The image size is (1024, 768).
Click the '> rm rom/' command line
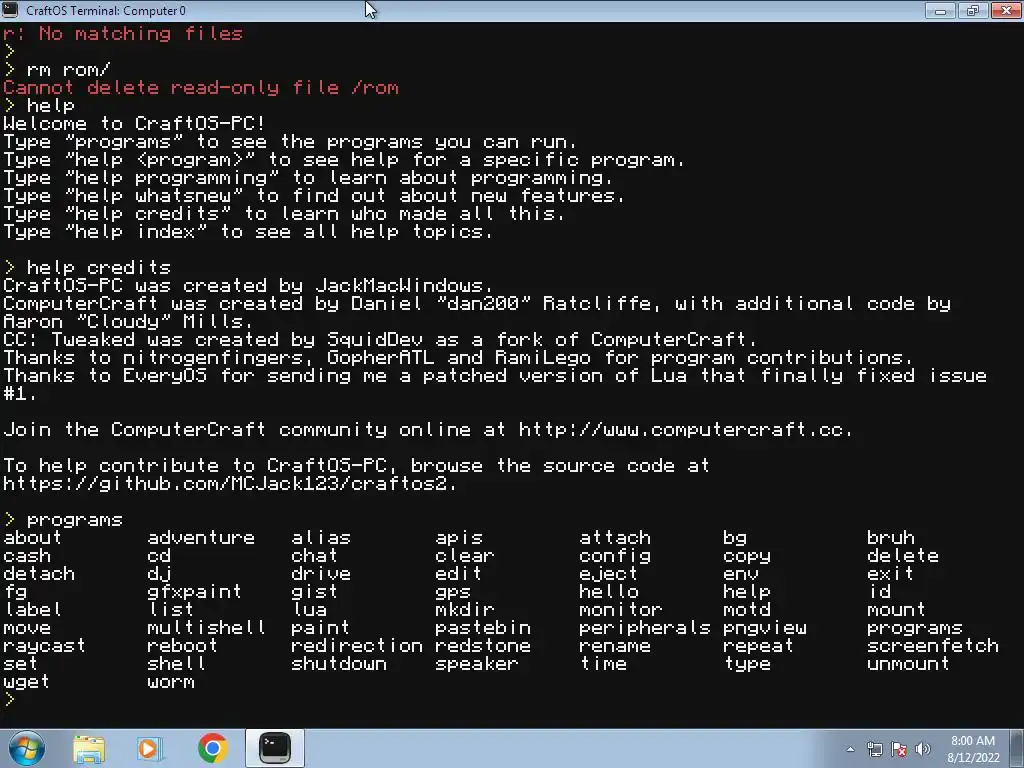57,69
